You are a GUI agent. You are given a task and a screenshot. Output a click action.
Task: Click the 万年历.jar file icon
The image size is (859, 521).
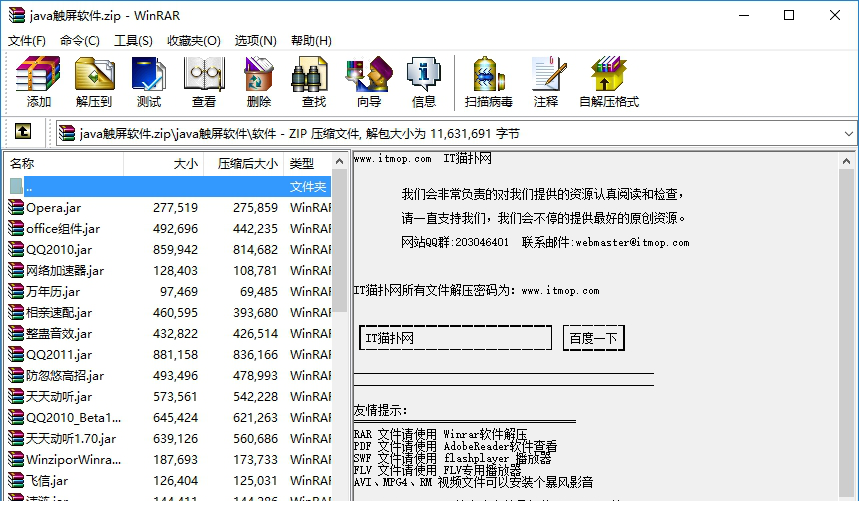click(16, 291)
